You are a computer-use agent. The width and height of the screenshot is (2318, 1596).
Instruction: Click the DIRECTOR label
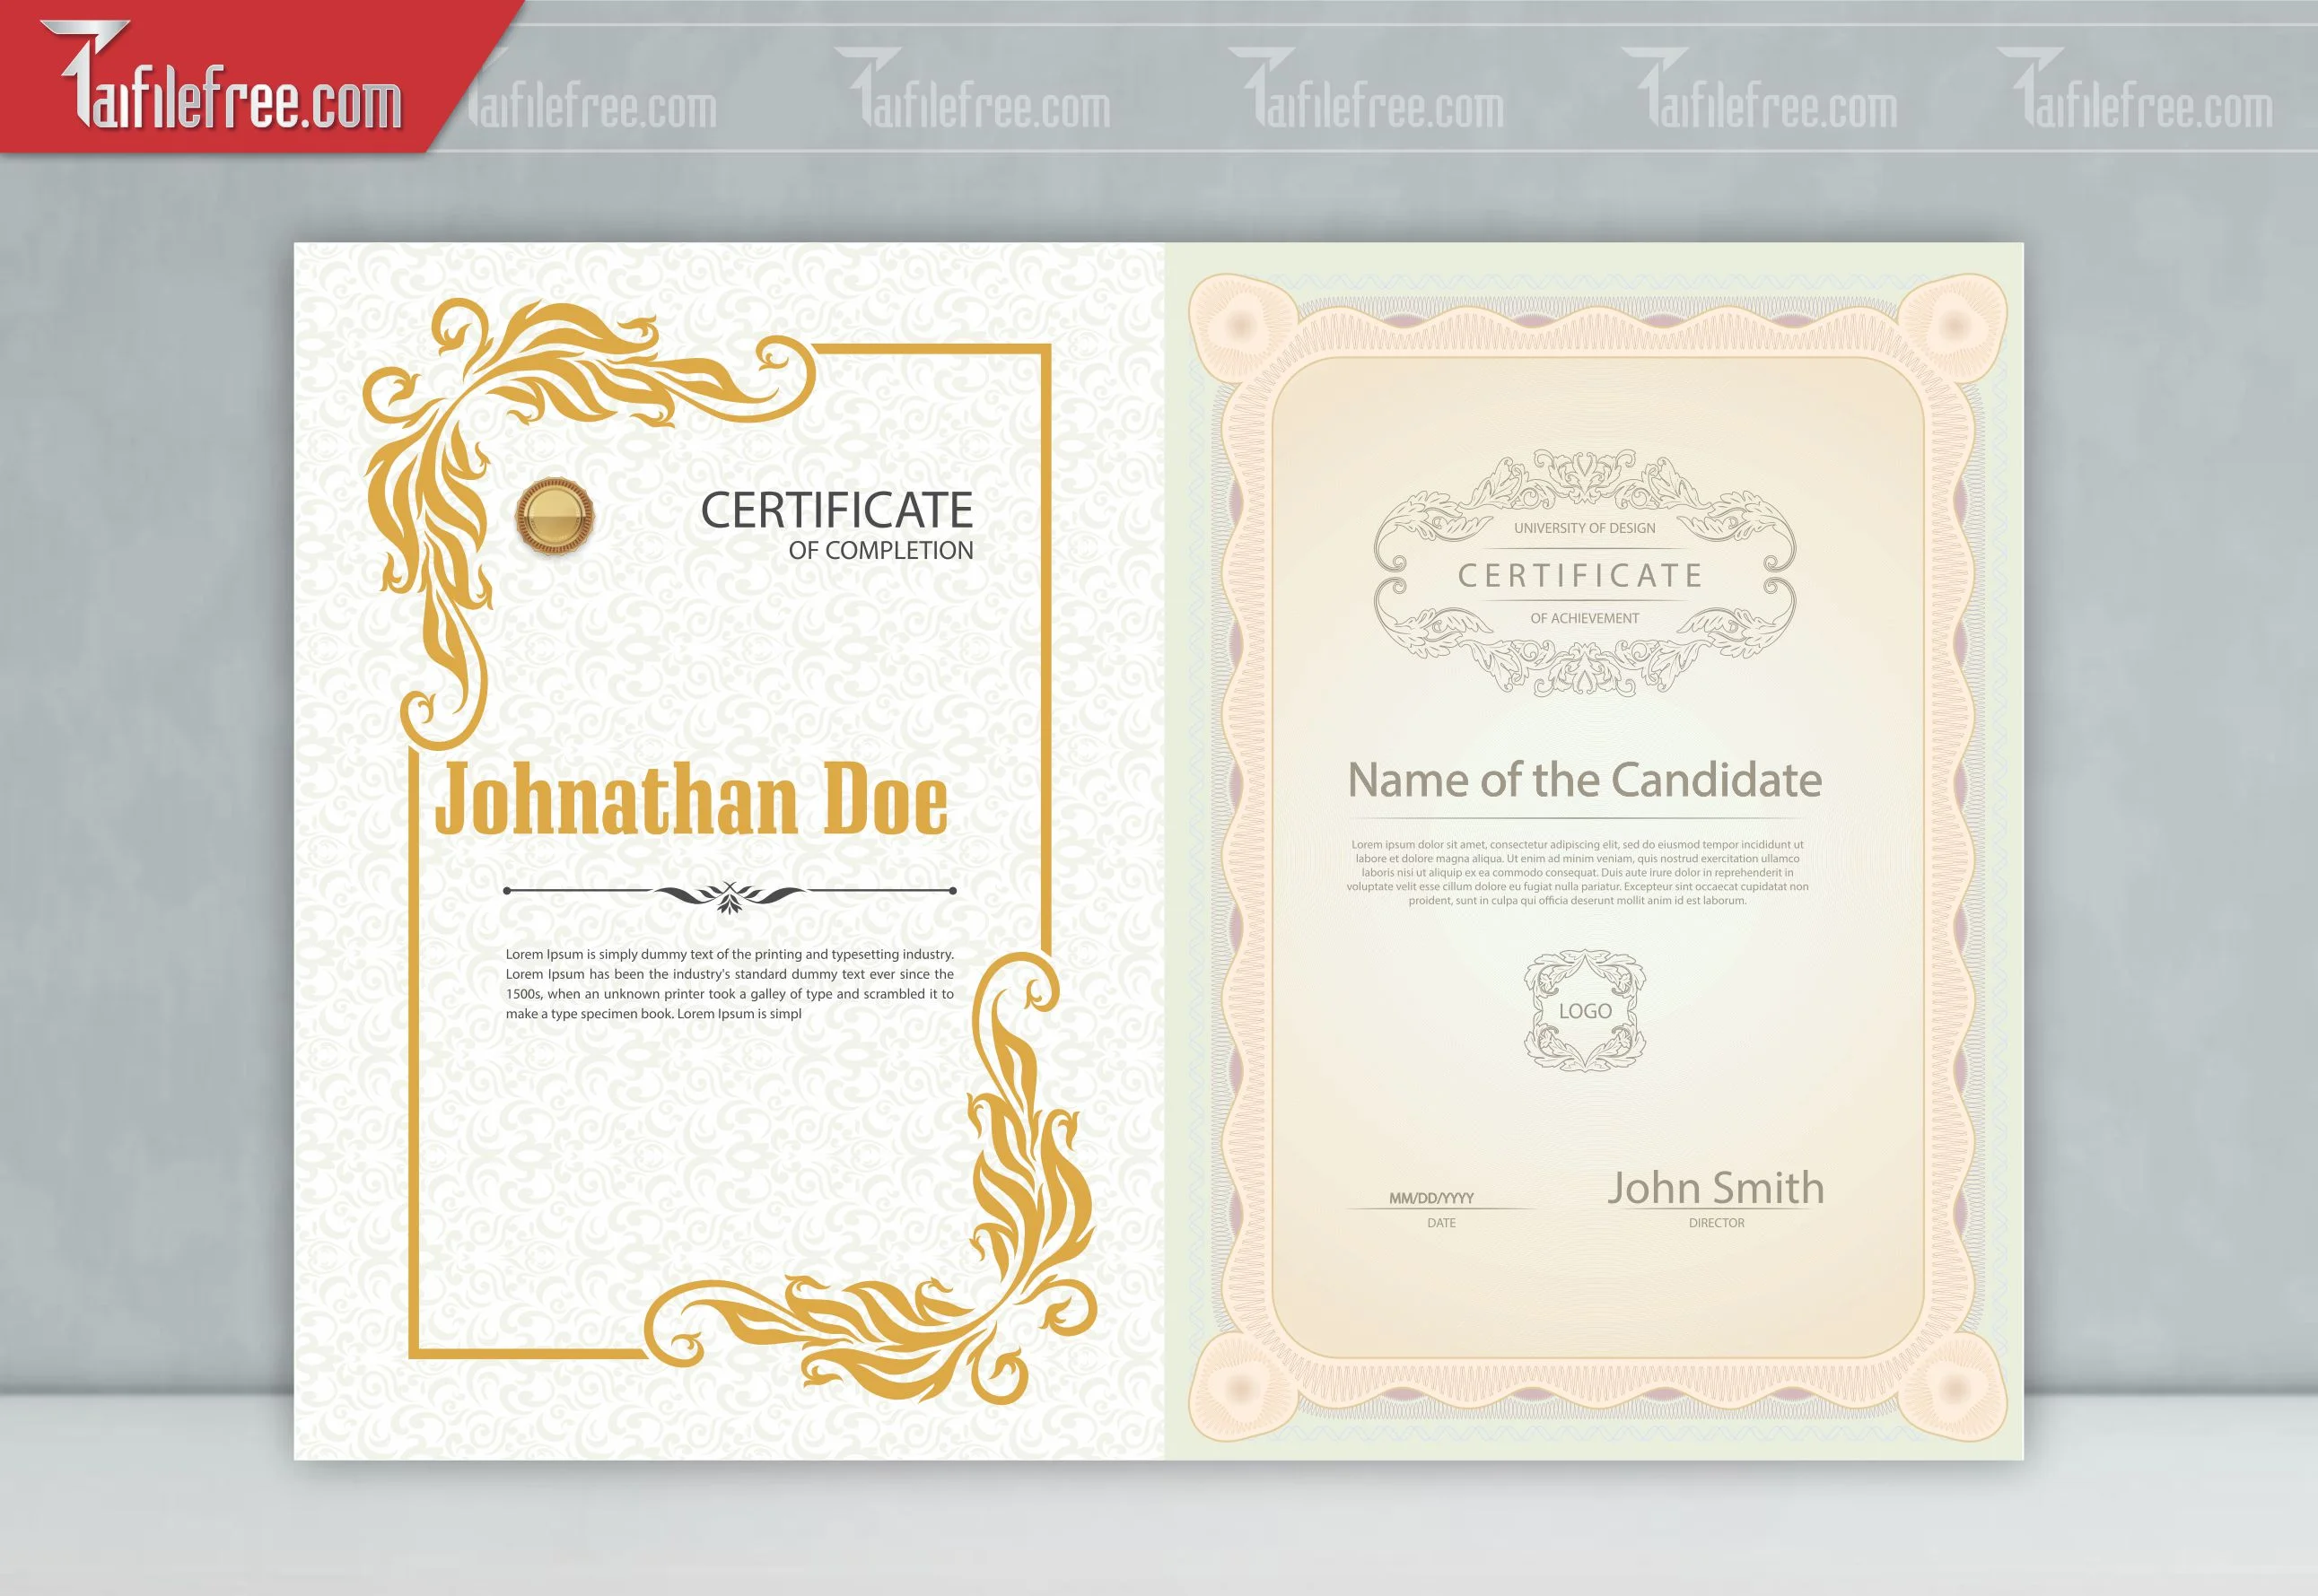[1716, 1223]
